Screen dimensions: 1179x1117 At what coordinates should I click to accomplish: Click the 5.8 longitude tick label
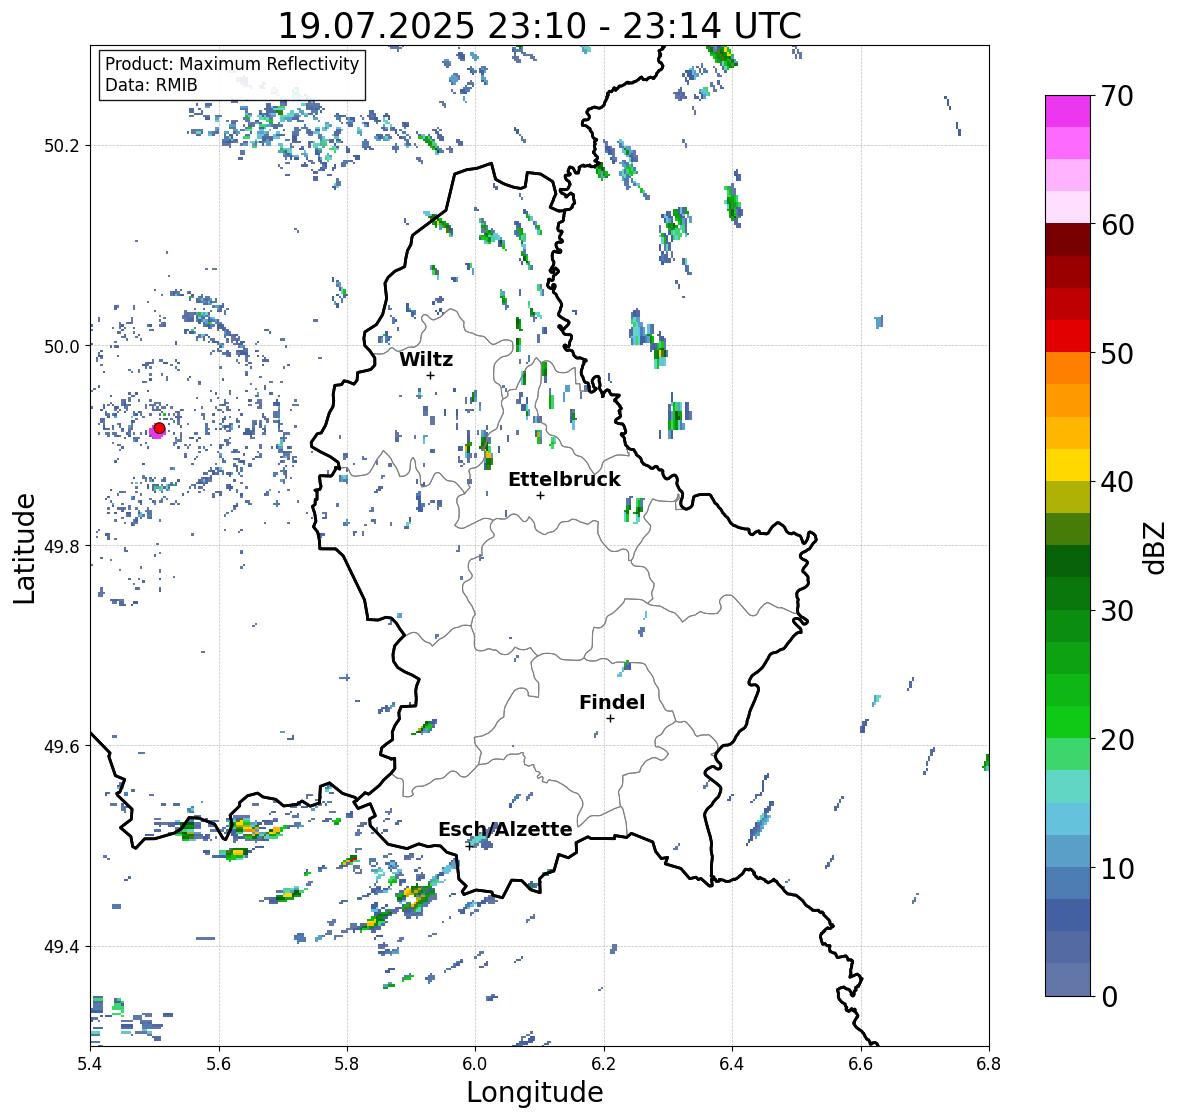[x=347, y=1064]
